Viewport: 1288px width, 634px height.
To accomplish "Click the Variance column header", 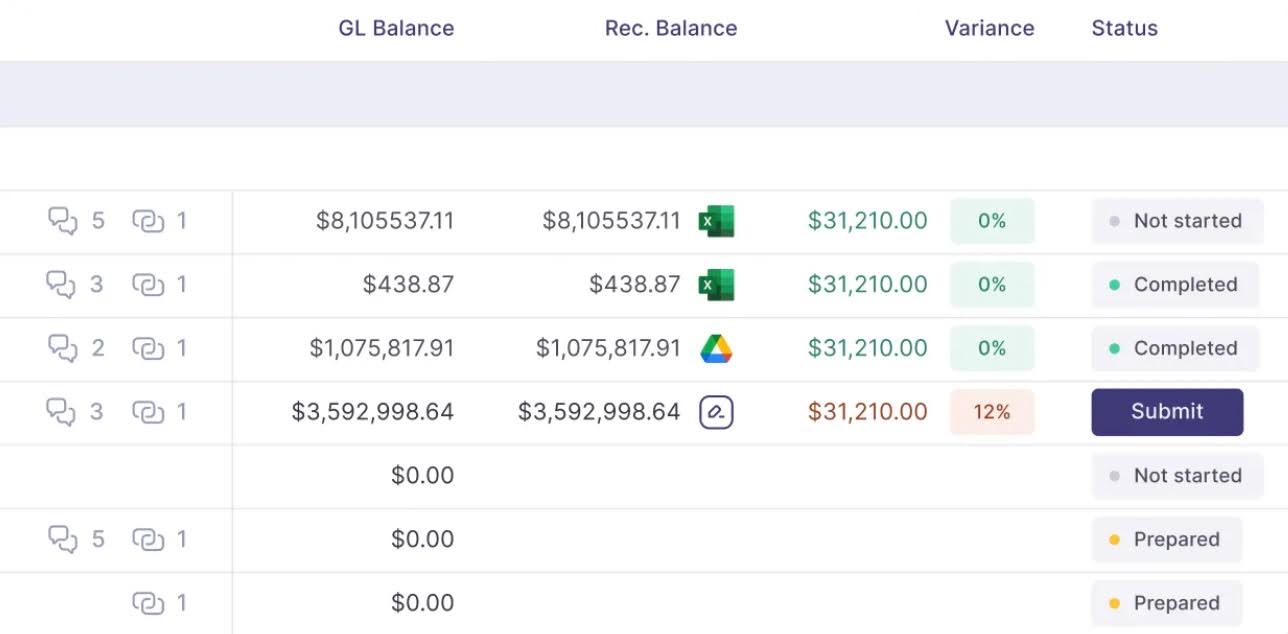I will [x=989, y=28].
